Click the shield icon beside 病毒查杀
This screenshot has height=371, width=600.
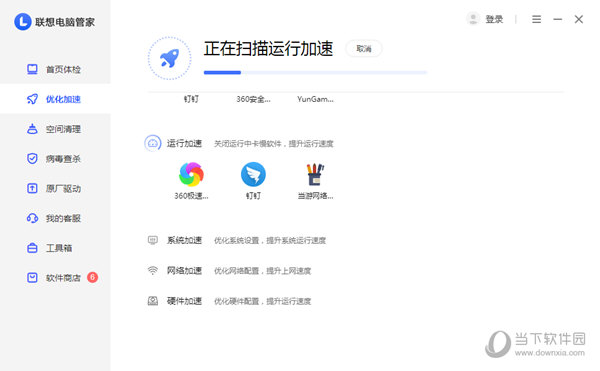(x=32, y=158)
